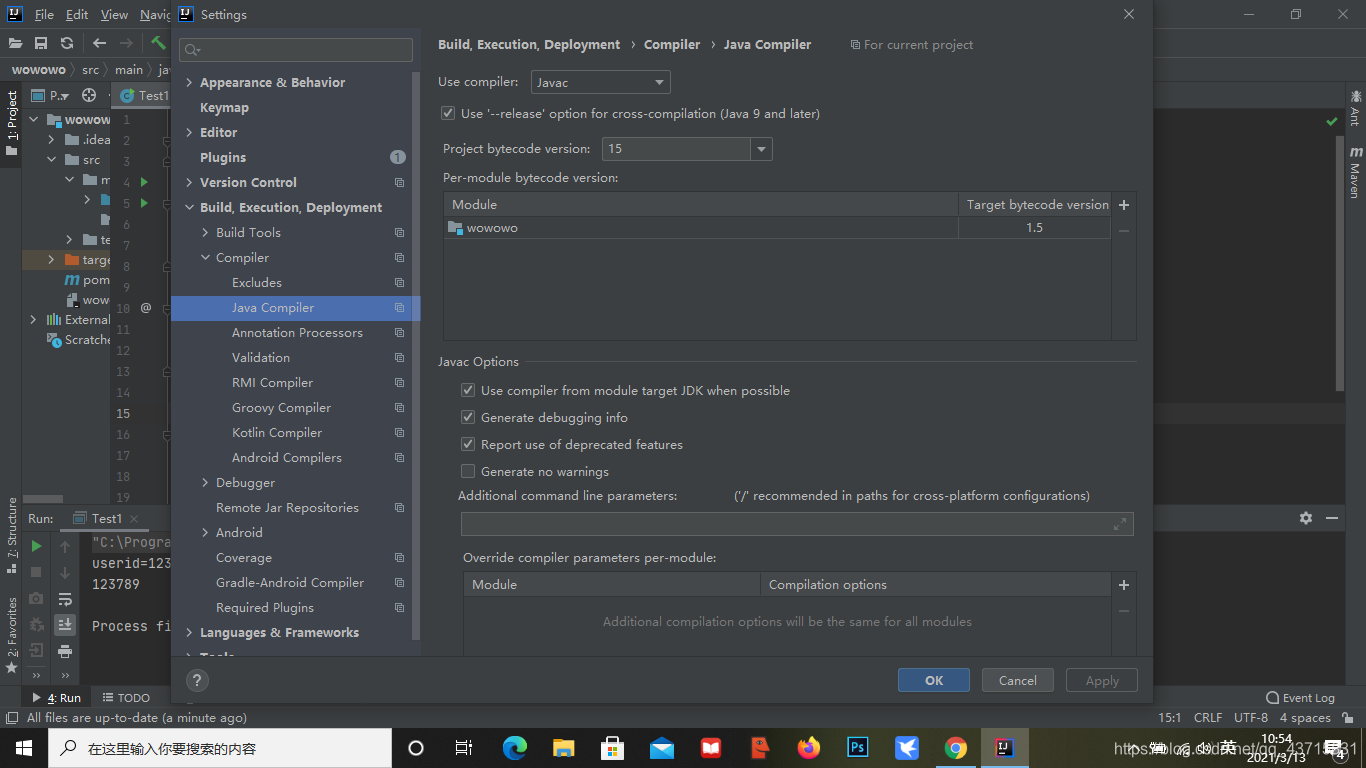Expand Languages & Frameworks section
This screenshot has height=768, width=1366.
[189, 633]
